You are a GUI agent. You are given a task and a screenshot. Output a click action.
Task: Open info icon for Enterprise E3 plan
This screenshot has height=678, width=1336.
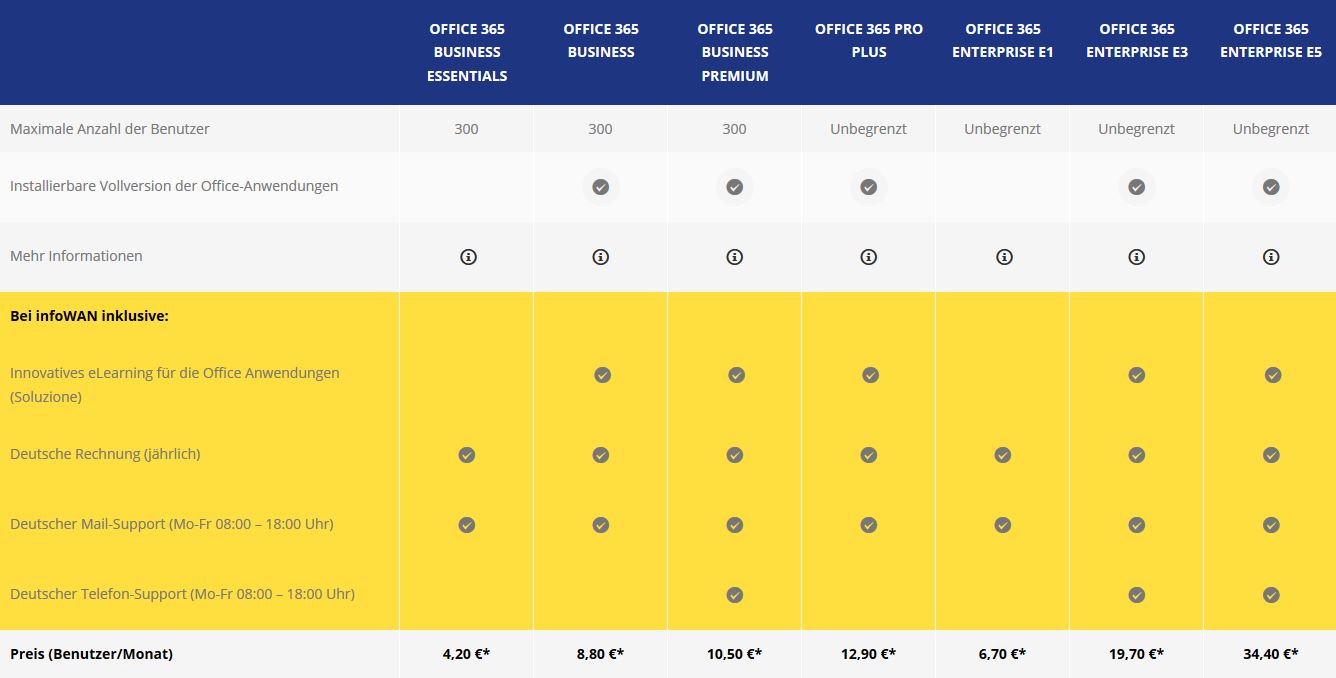coord(1137,257)
